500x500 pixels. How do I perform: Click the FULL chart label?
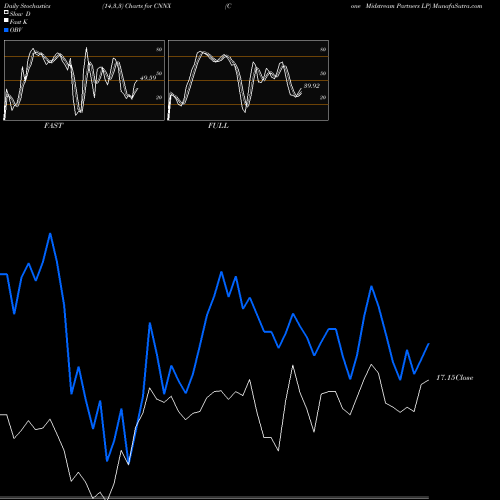click(x=218, y=126)
